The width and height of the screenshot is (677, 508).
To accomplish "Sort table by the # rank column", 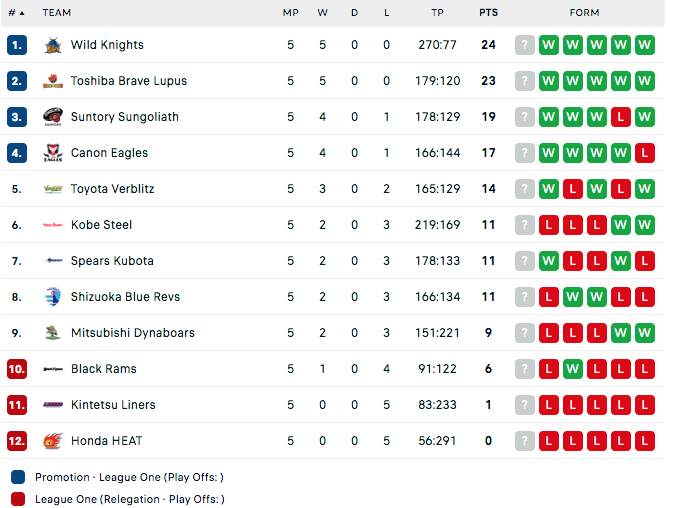I will click(16, 13).
